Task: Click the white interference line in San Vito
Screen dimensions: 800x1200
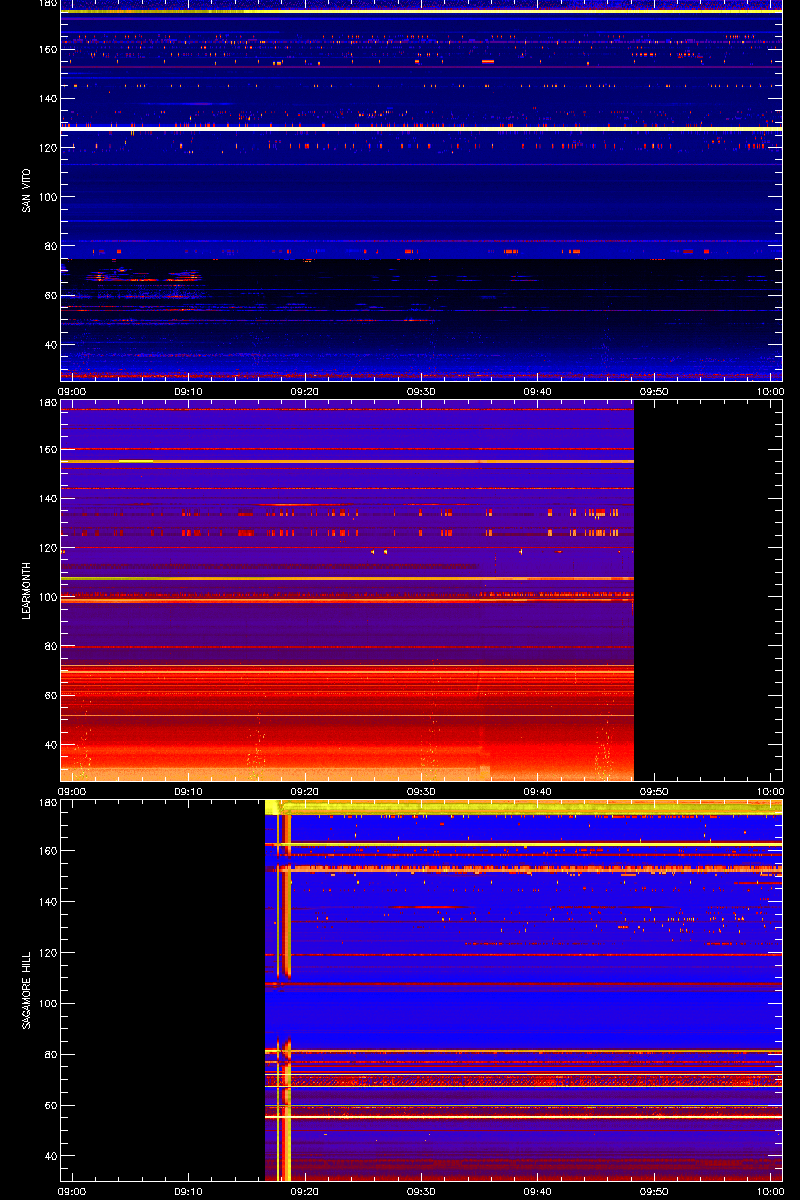Action: 421,129
